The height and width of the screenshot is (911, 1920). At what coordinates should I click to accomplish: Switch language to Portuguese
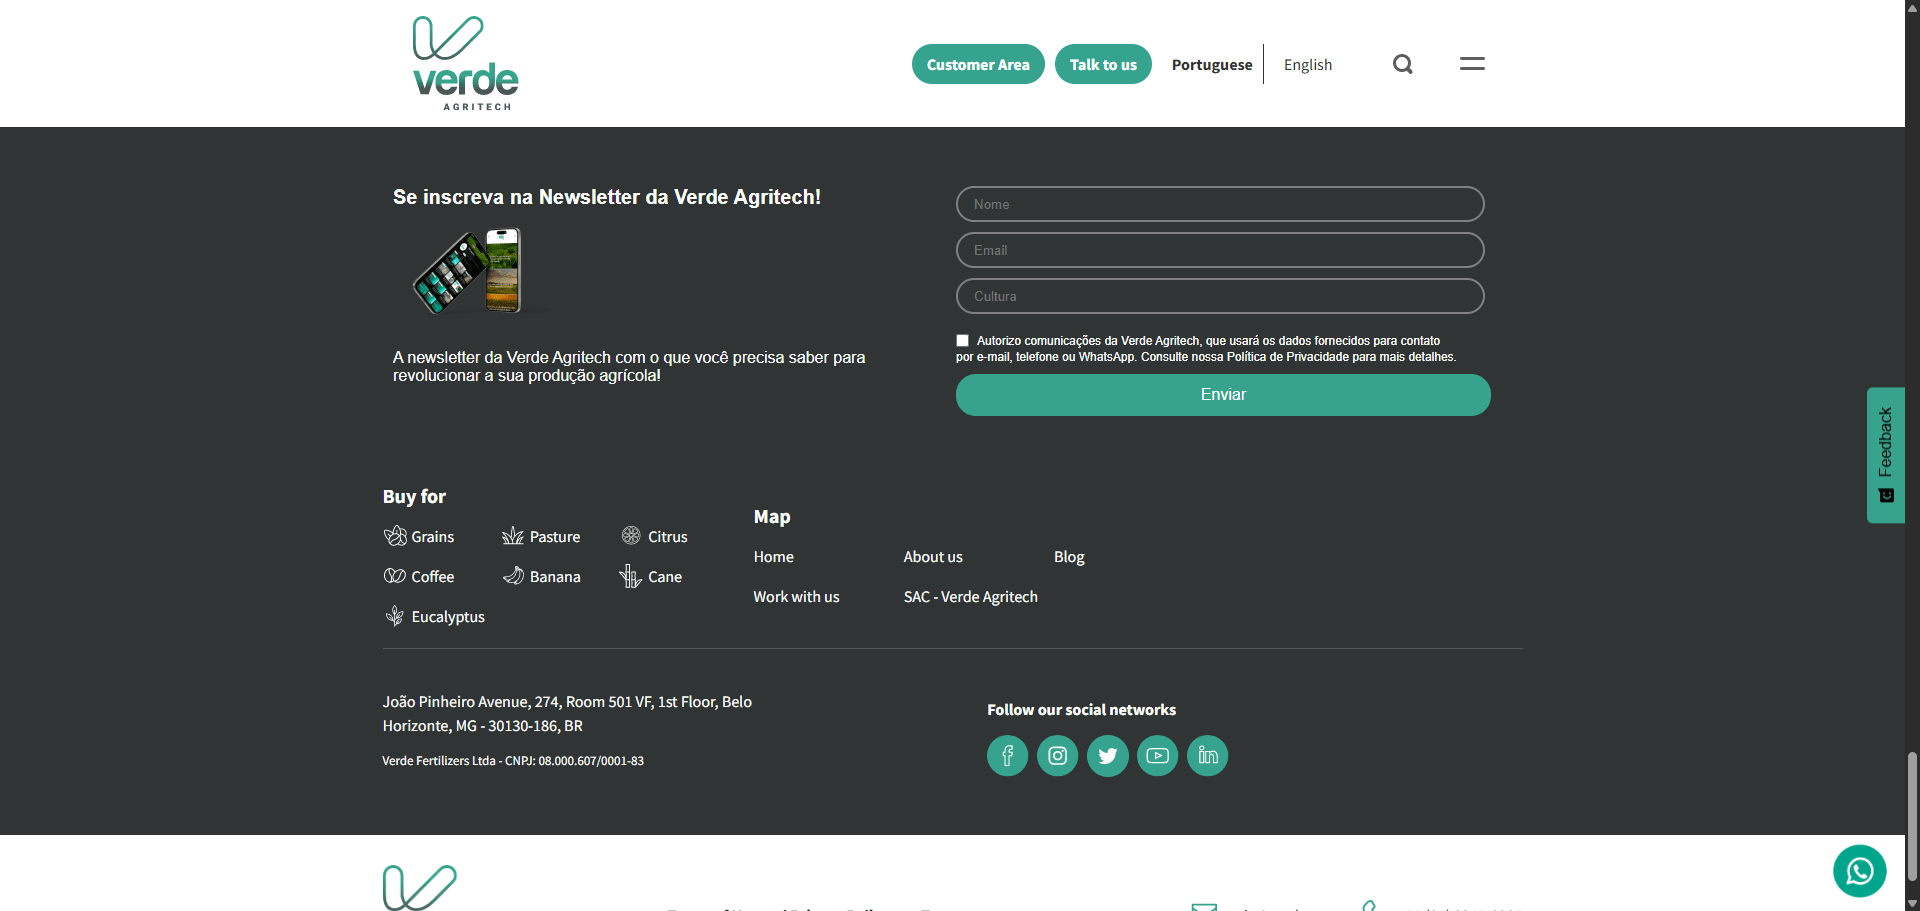click(1211, 64)
